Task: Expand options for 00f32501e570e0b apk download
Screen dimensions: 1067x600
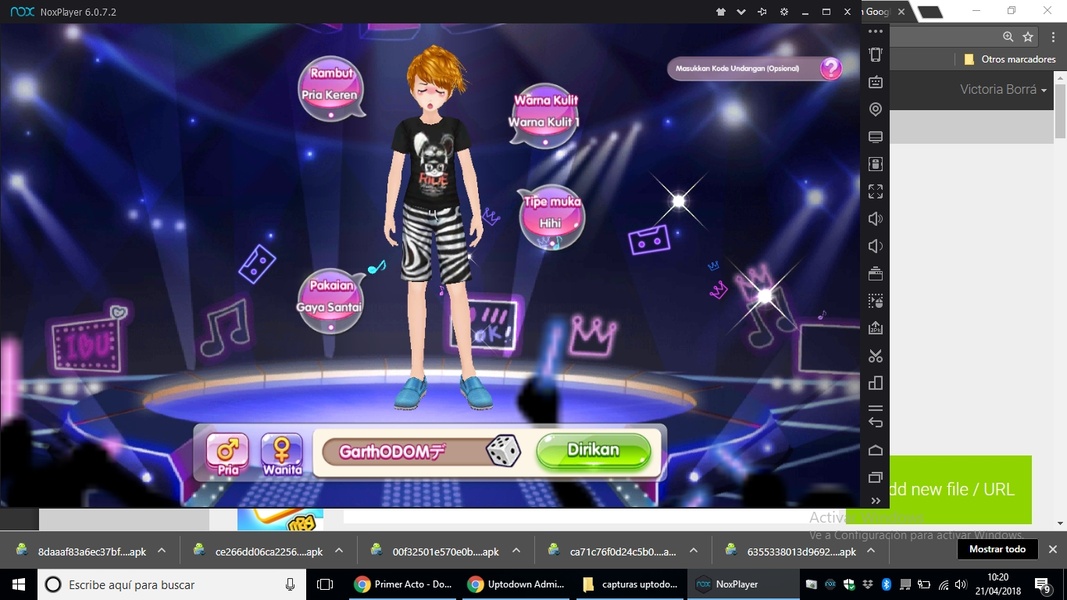Action: pyautogui.click(x=516, y=551)
